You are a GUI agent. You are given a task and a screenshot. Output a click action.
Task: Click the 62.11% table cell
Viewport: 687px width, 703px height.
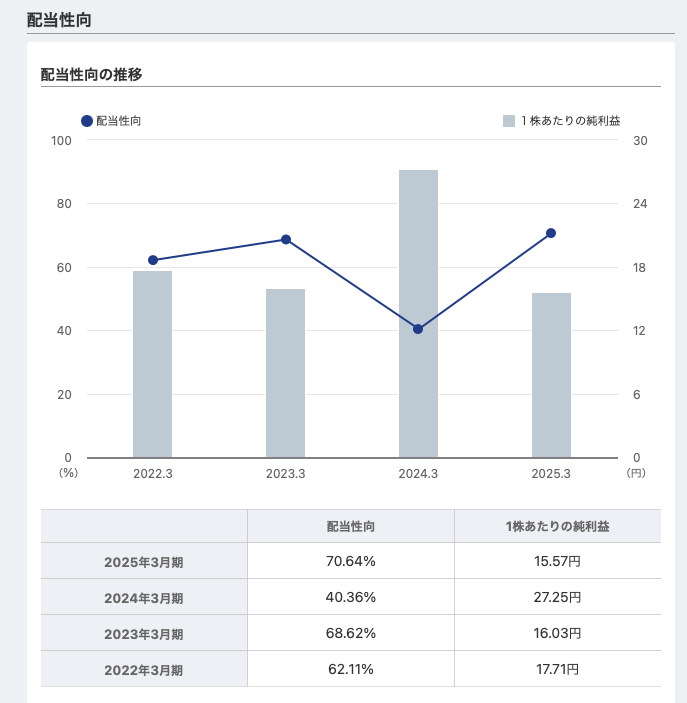tap(351, 669)
